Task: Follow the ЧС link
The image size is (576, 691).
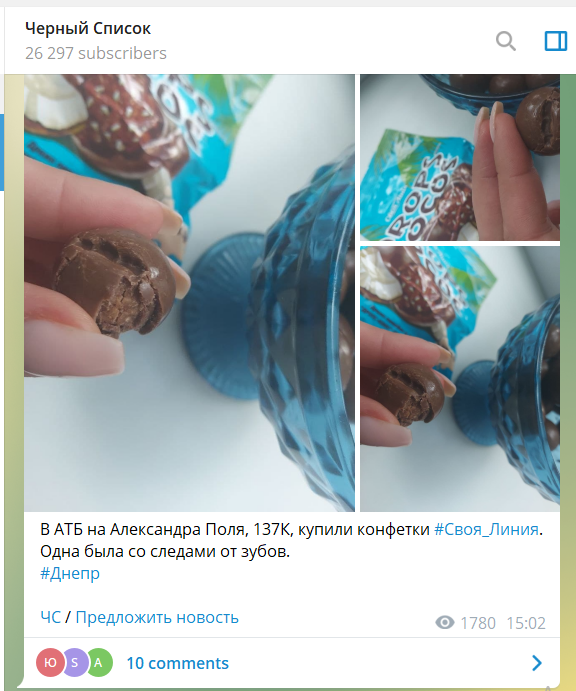Action: coord(50,617)
